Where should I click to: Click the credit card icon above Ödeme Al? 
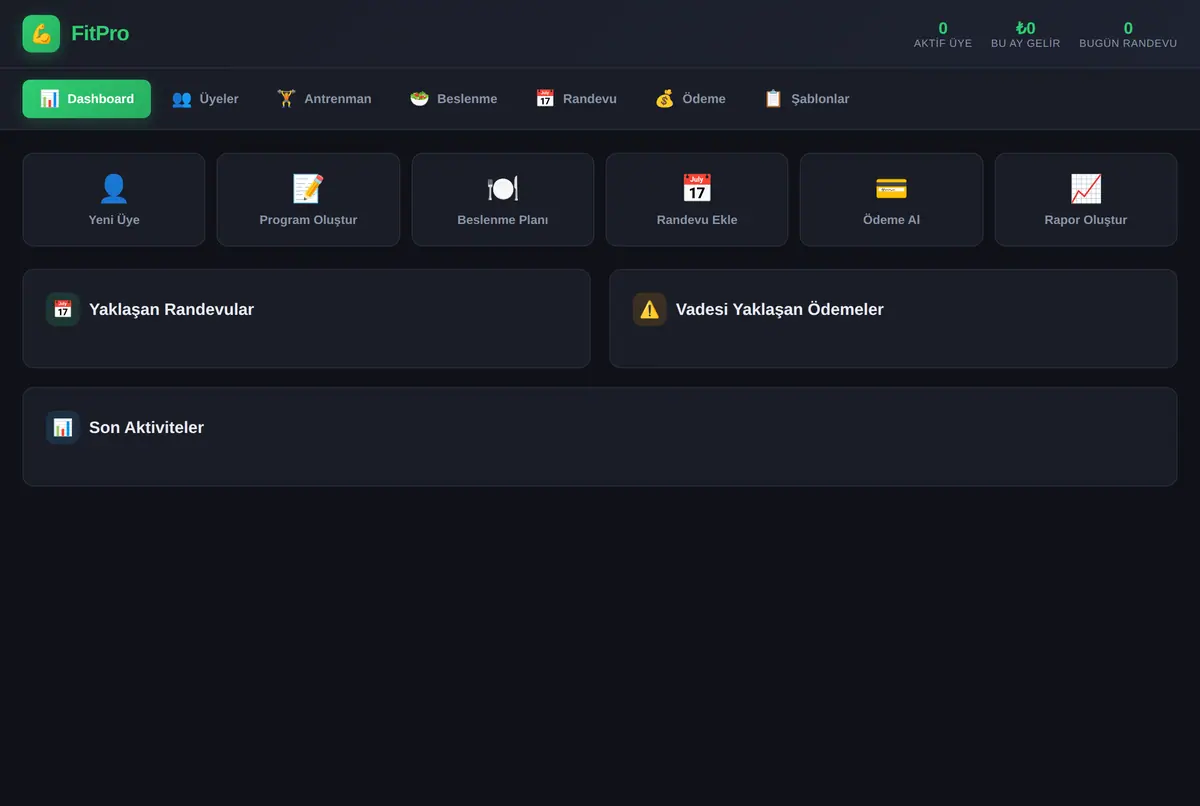pyautogui.click(x=891, y=188)
